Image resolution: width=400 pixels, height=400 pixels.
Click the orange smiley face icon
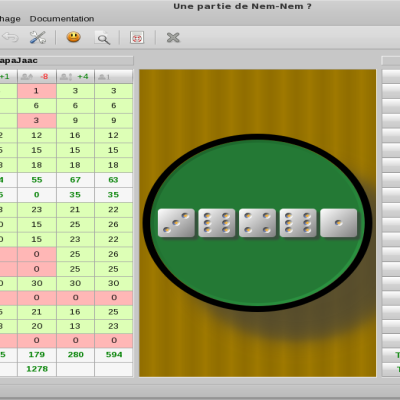click(x=73, y=37)
